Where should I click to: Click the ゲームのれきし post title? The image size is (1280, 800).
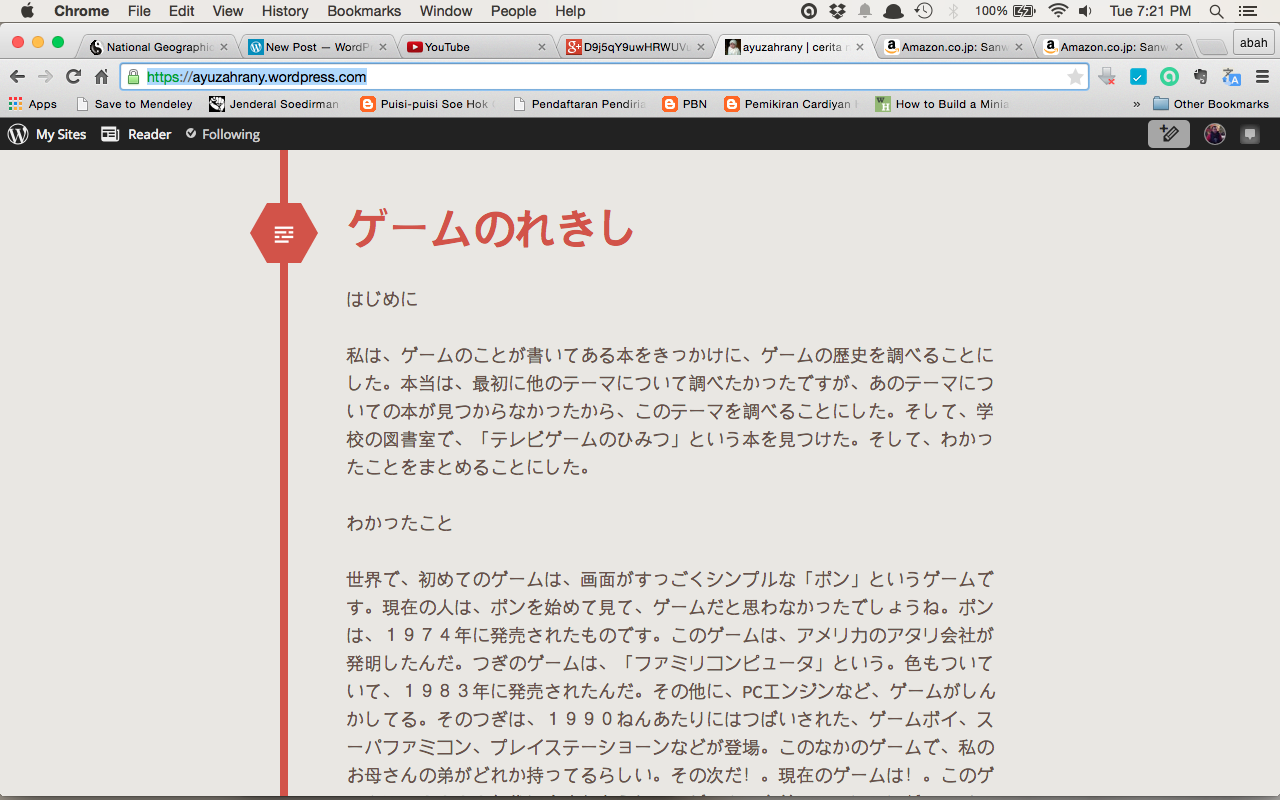(x=490, y=229)
